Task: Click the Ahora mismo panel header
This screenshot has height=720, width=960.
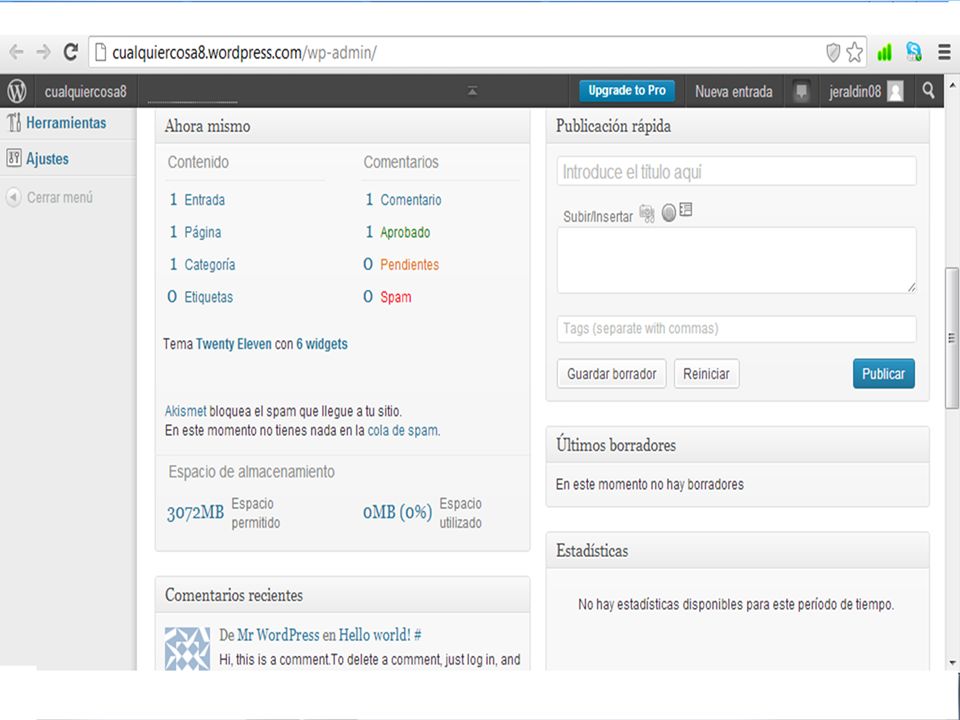Action: 342,126
